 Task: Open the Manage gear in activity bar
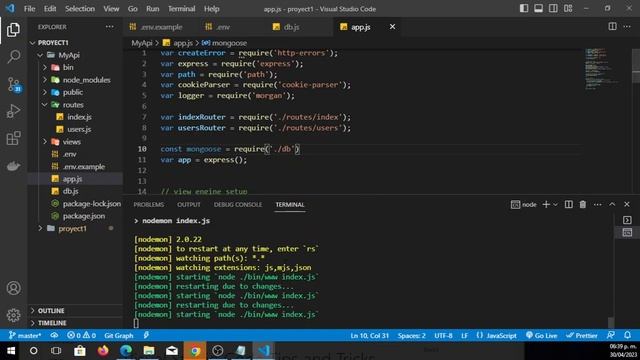pos(13,315)
